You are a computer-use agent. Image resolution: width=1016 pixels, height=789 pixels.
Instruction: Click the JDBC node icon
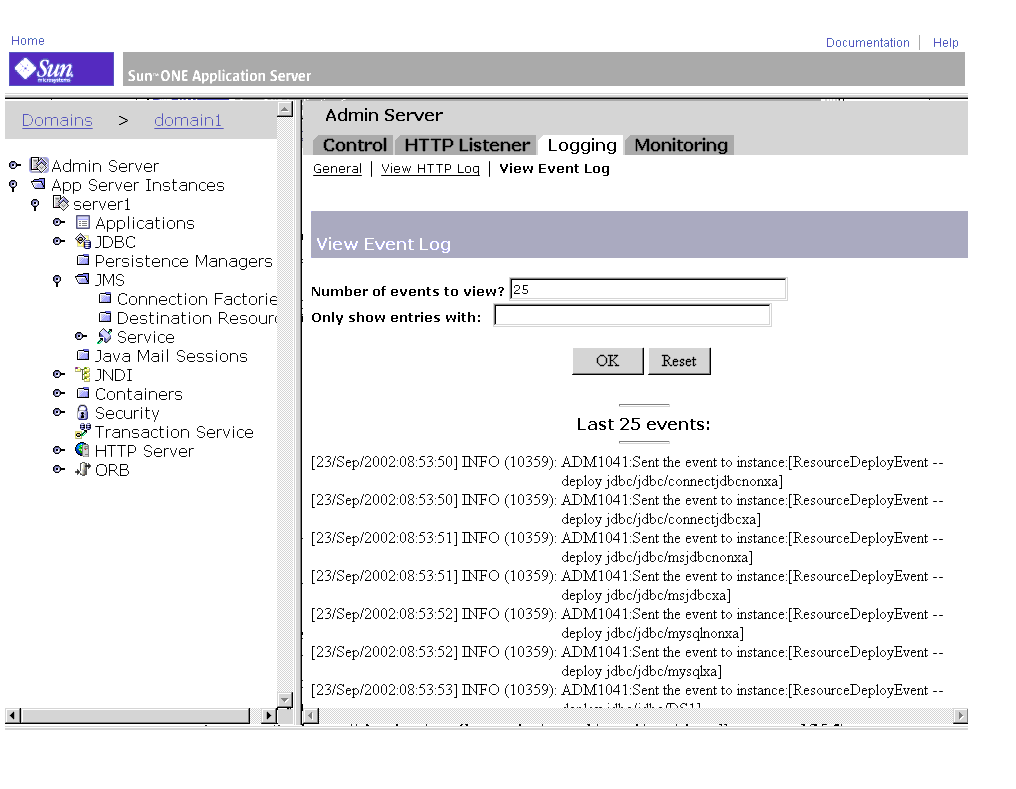[83, 241]
